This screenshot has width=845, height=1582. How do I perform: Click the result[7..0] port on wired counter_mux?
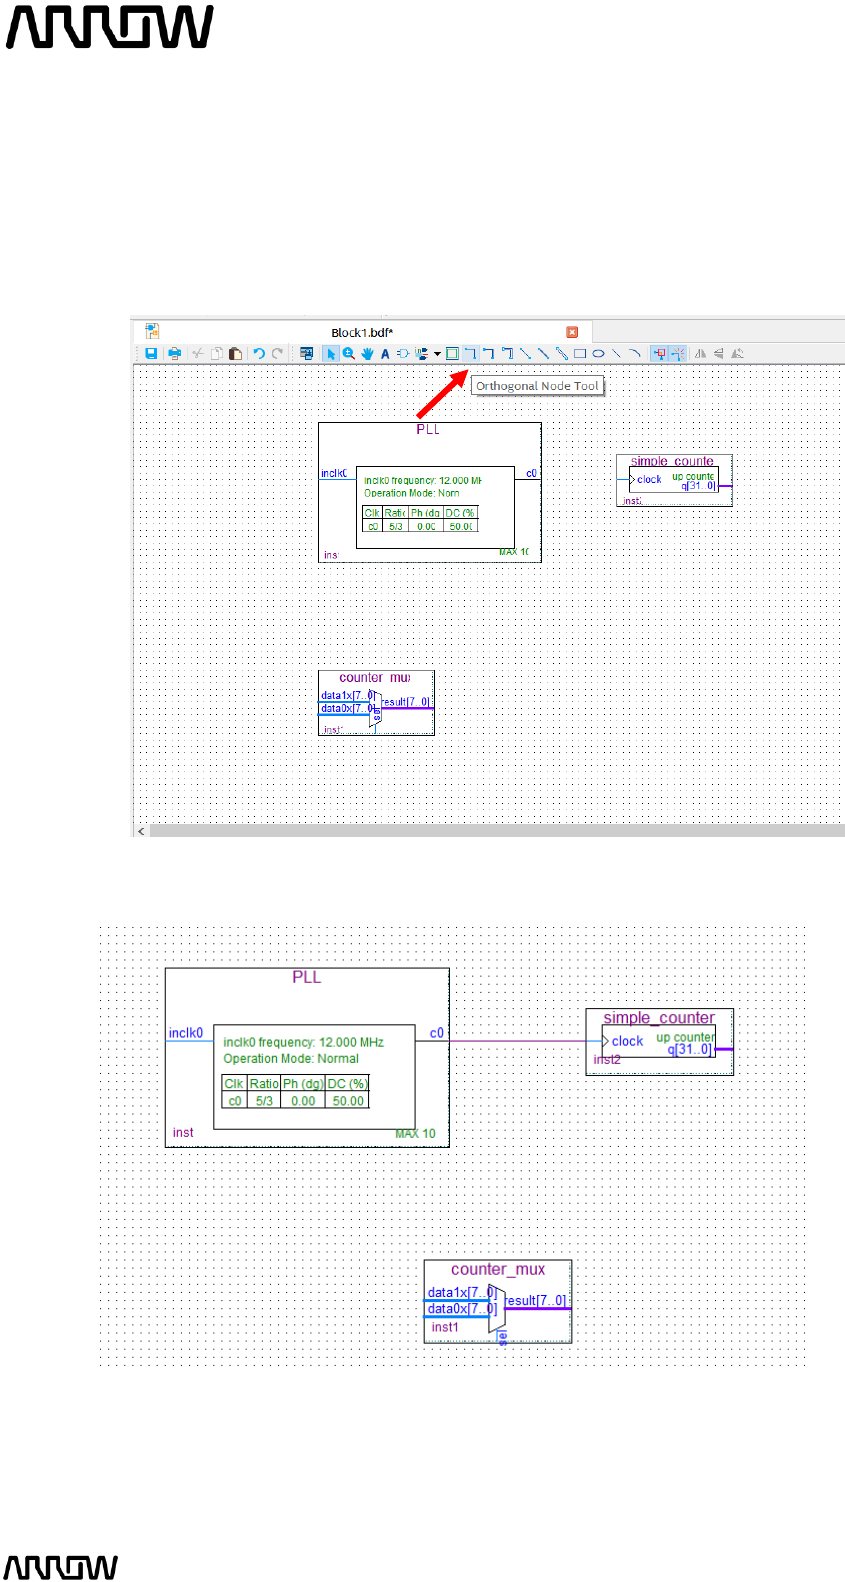click(535, 1300)
